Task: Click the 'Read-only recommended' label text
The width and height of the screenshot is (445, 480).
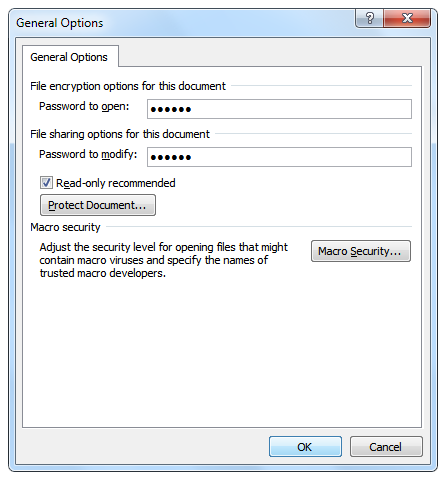Action: coord(116,183)
